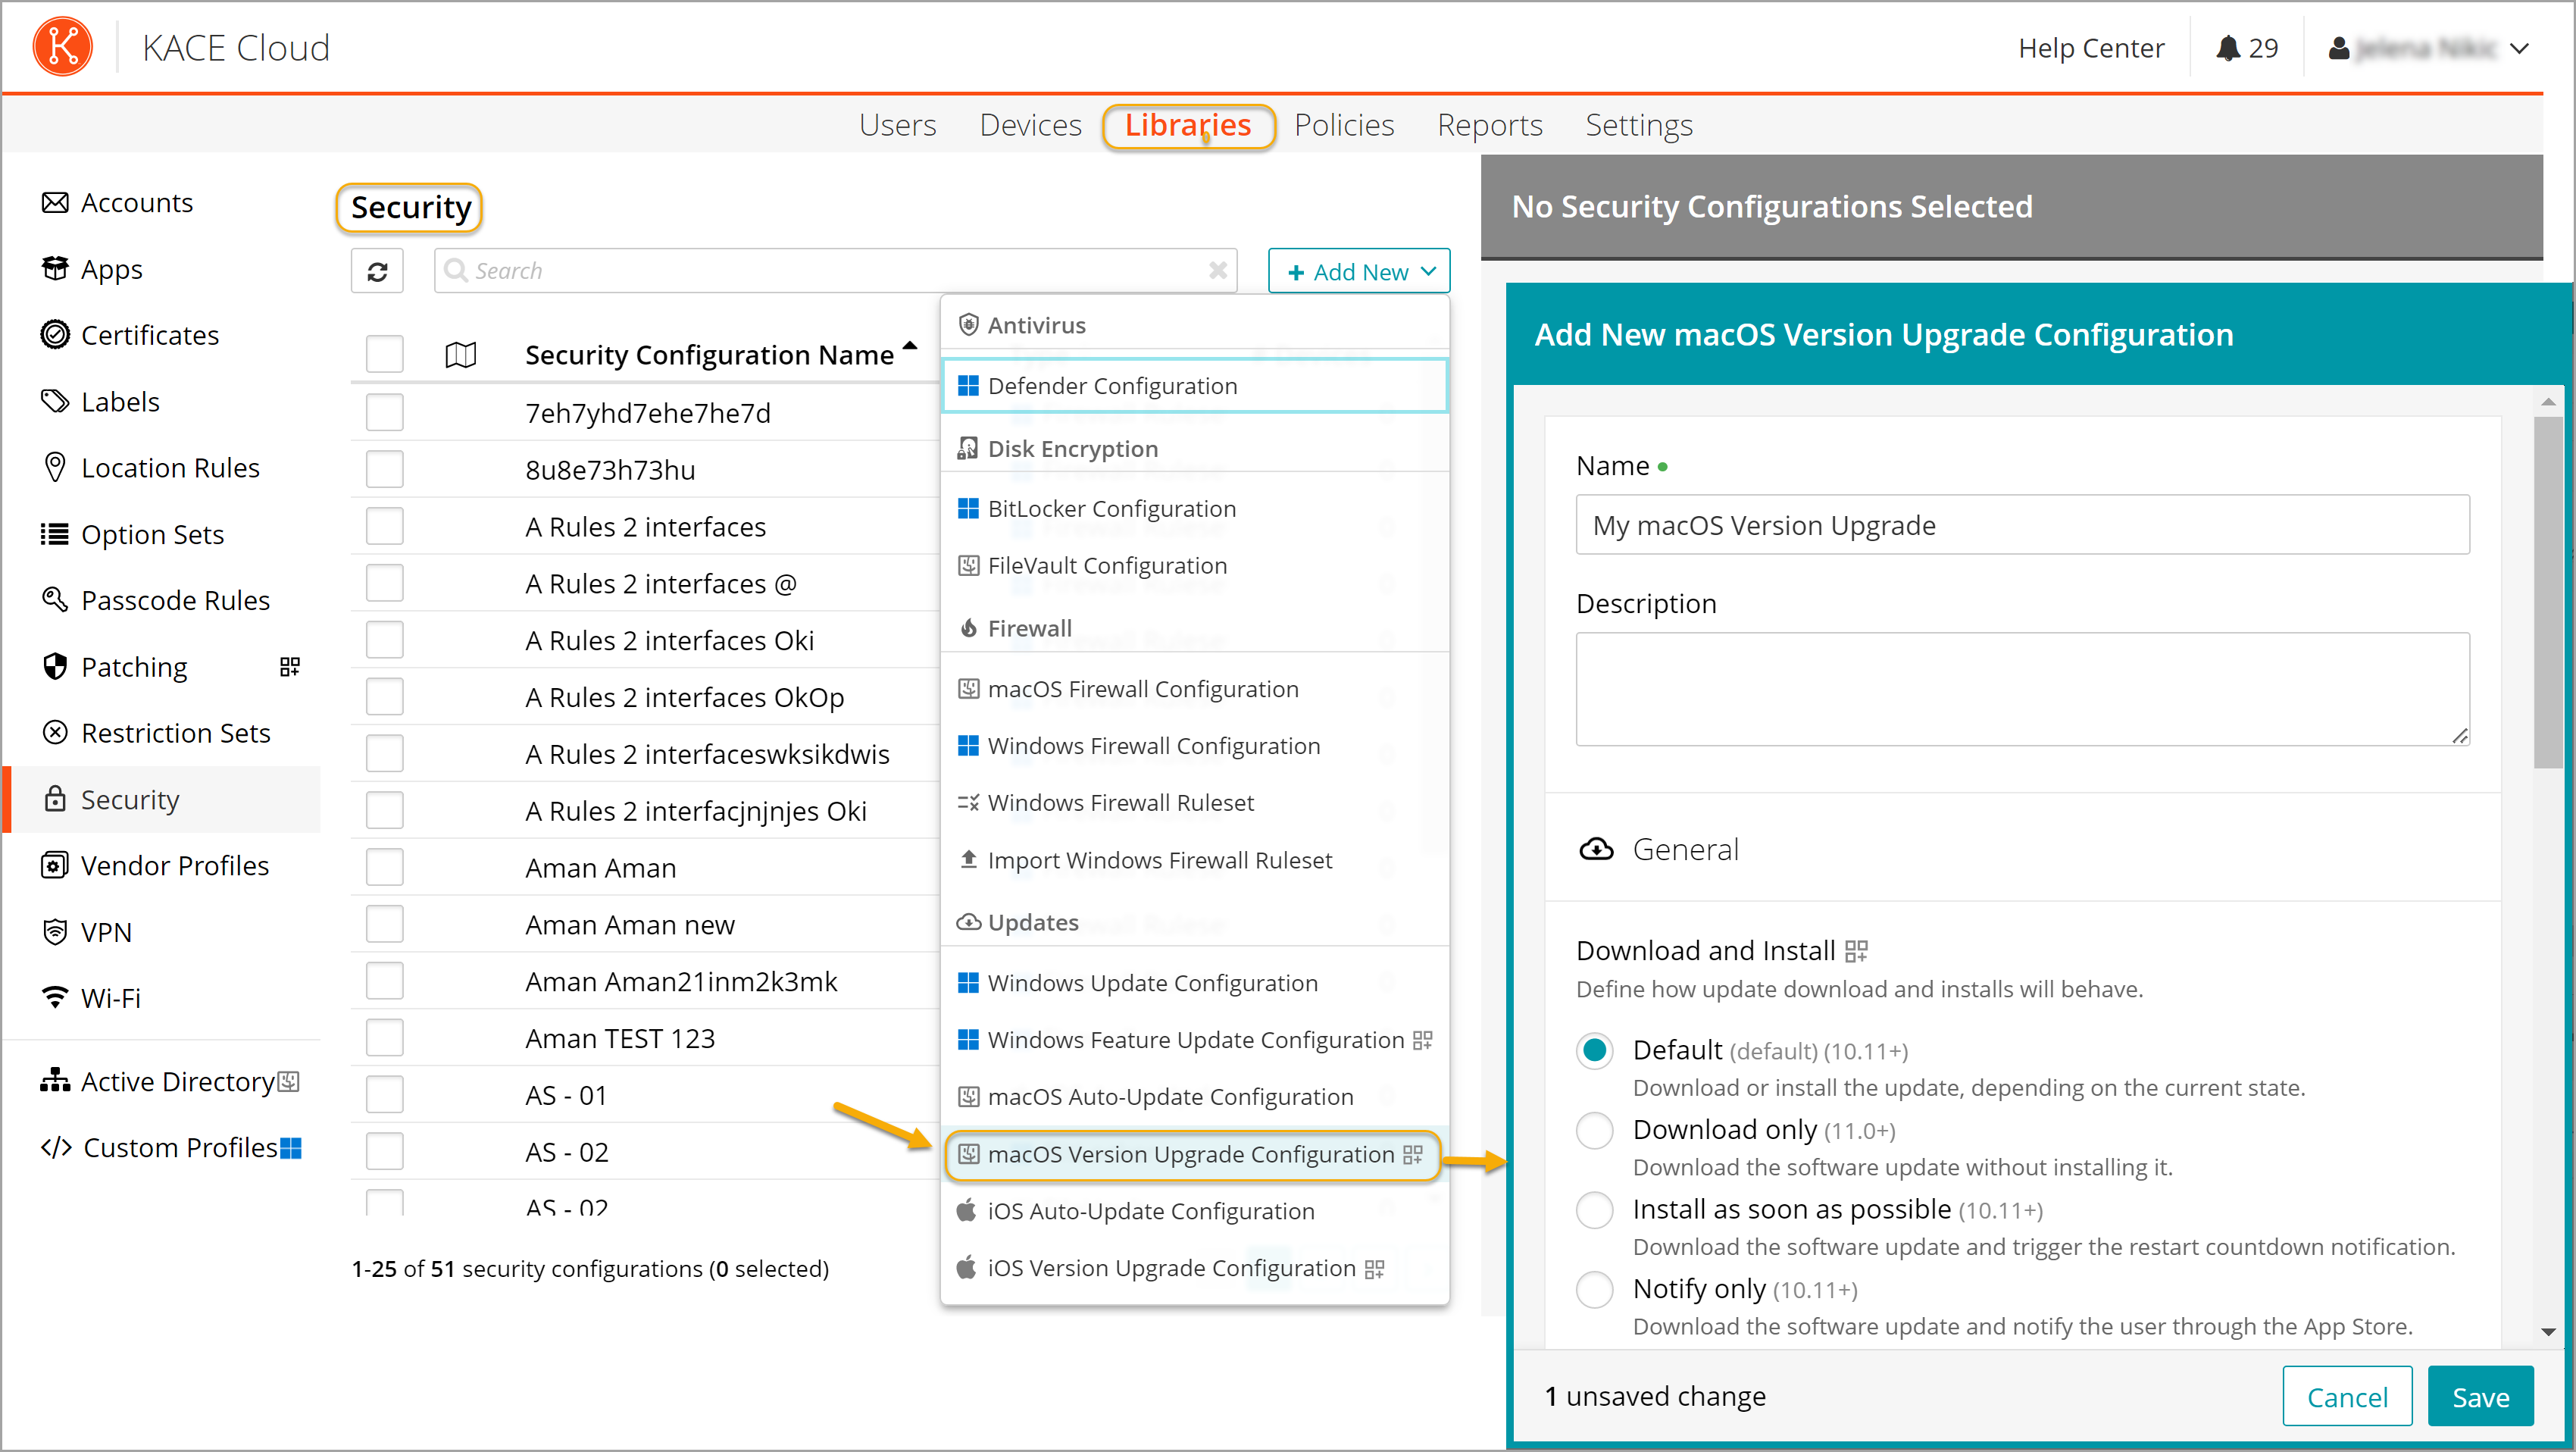
Task: Click the refresh list icon button
Action: [377, 271]
